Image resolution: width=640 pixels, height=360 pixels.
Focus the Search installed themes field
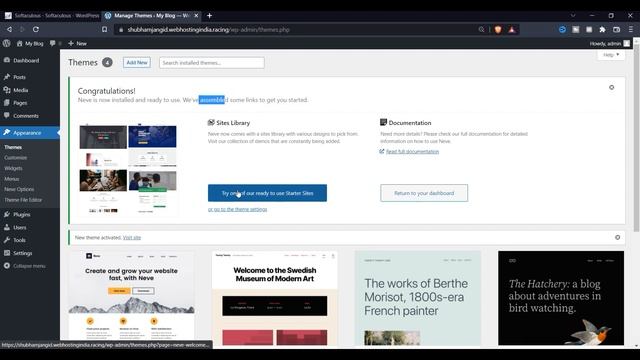click(211, 63)
